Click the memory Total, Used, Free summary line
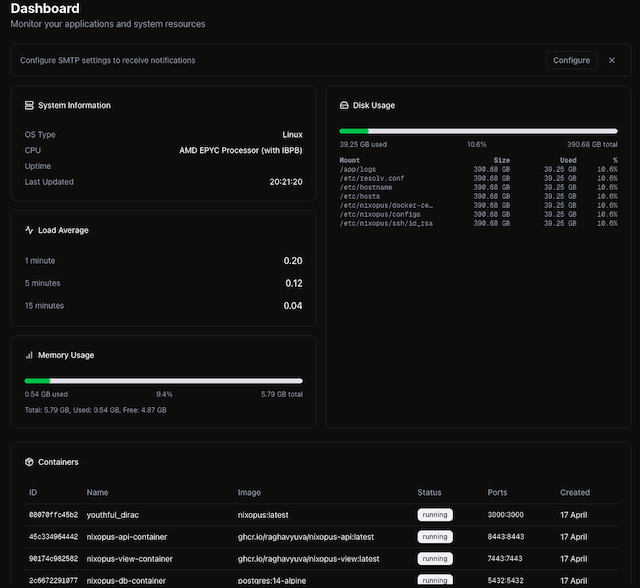Screen dimensions: 640x588 click(x=96, y=410)
